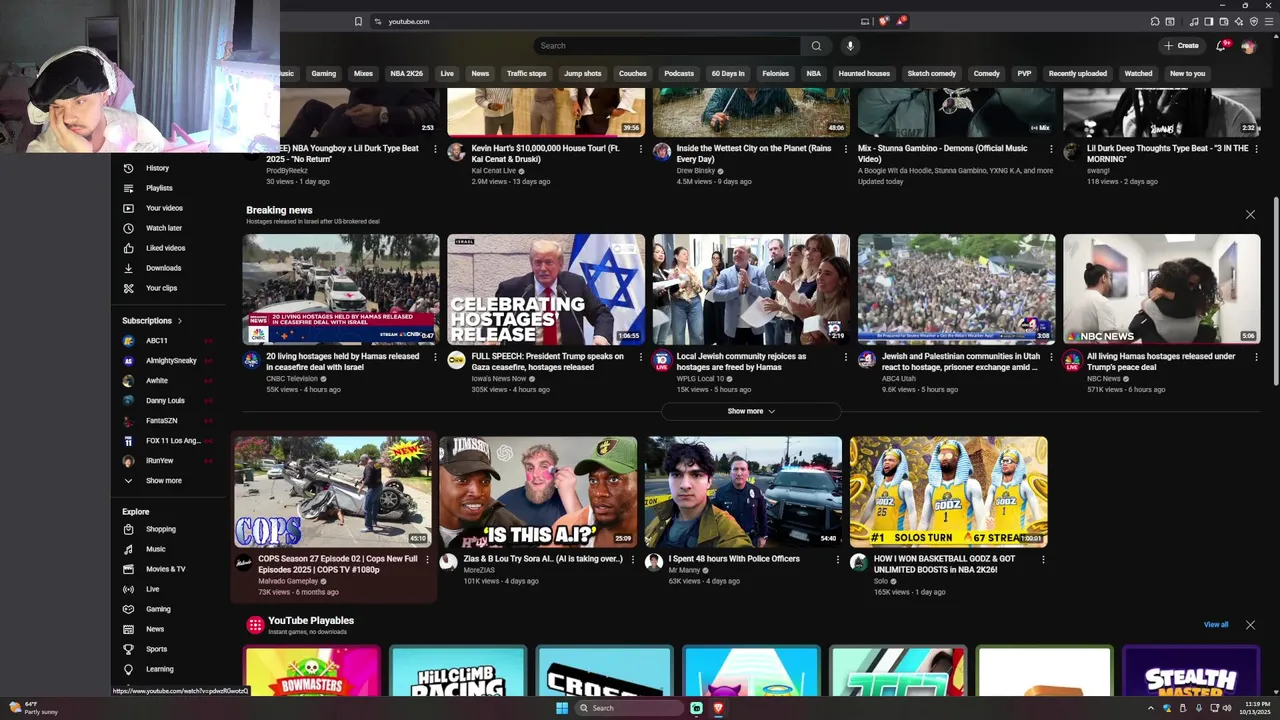
Task: Expand Show more in subscriptions list
Action: (x=168, y=481)
